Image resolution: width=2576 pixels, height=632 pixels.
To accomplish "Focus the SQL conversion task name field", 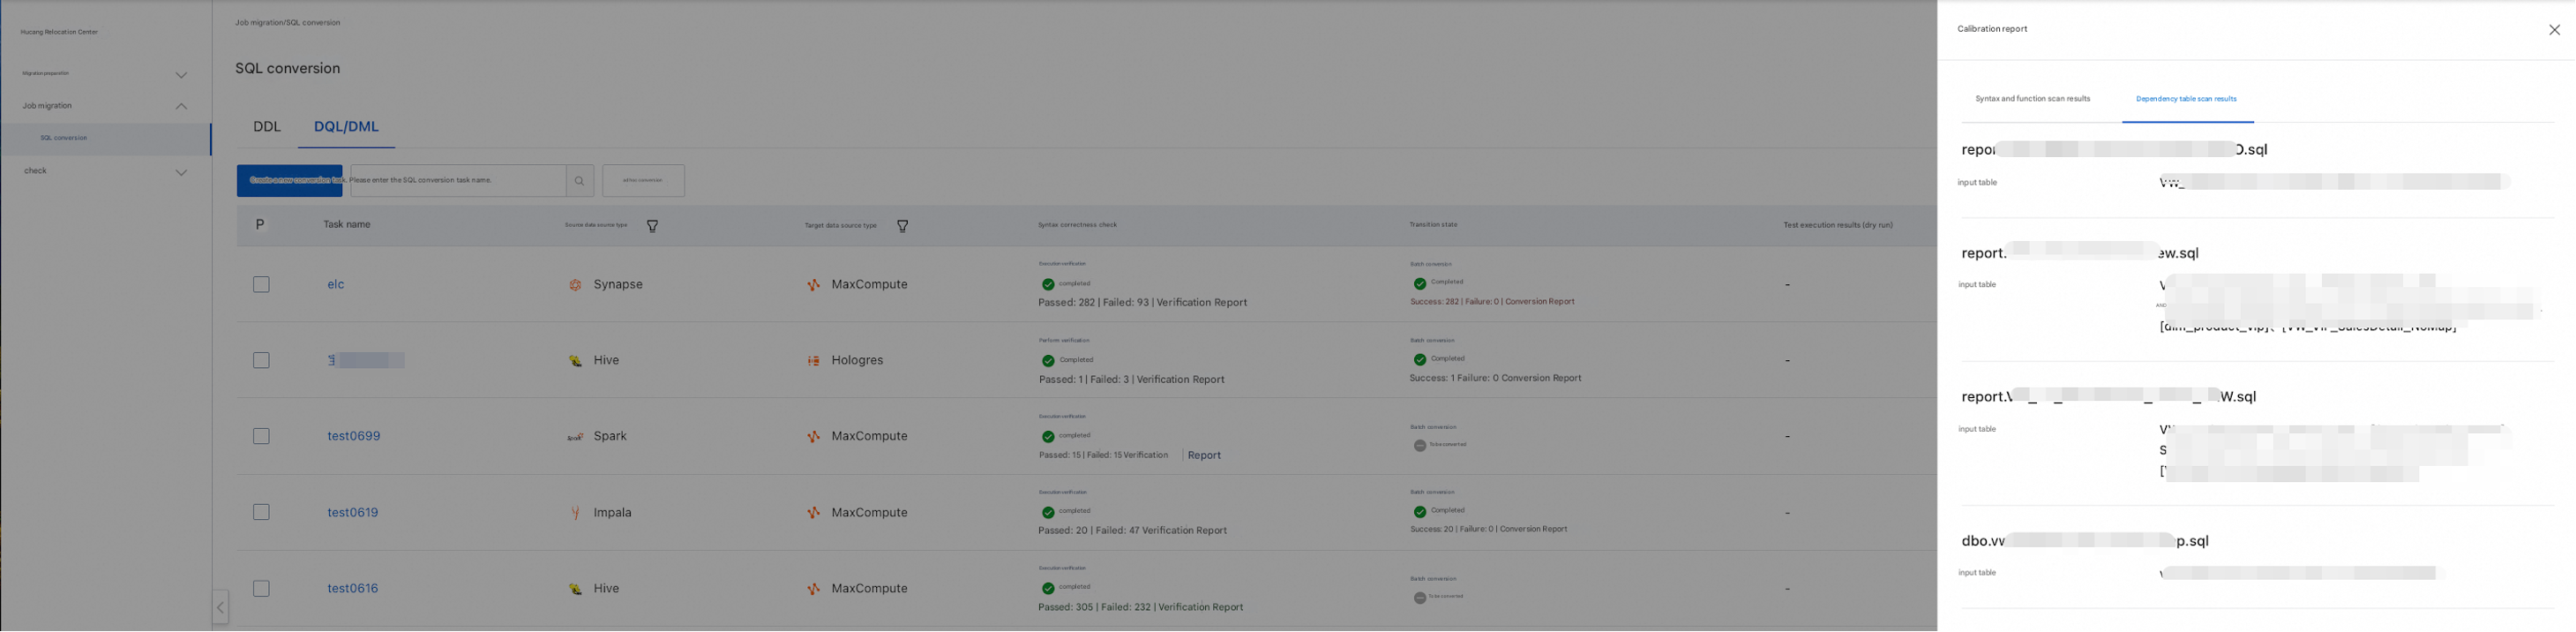I will tap(455, 181).
